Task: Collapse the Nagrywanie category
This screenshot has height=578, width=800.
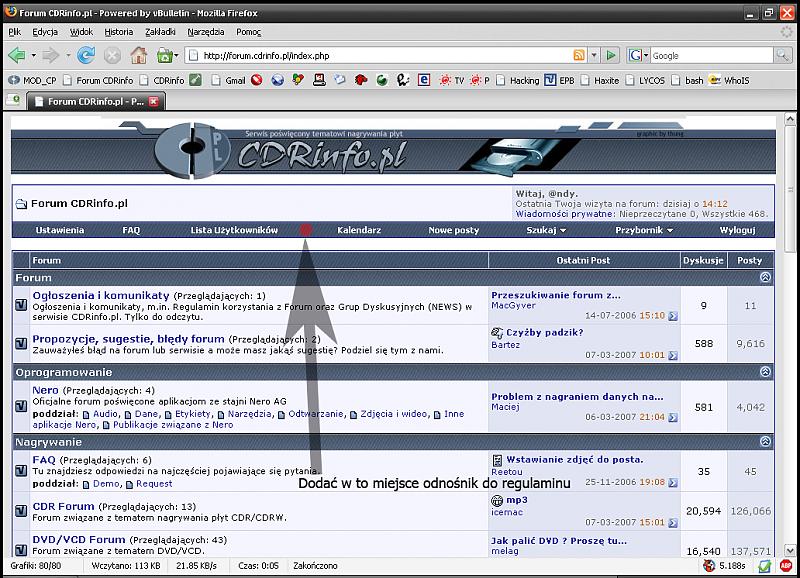Action: (765, 441)
